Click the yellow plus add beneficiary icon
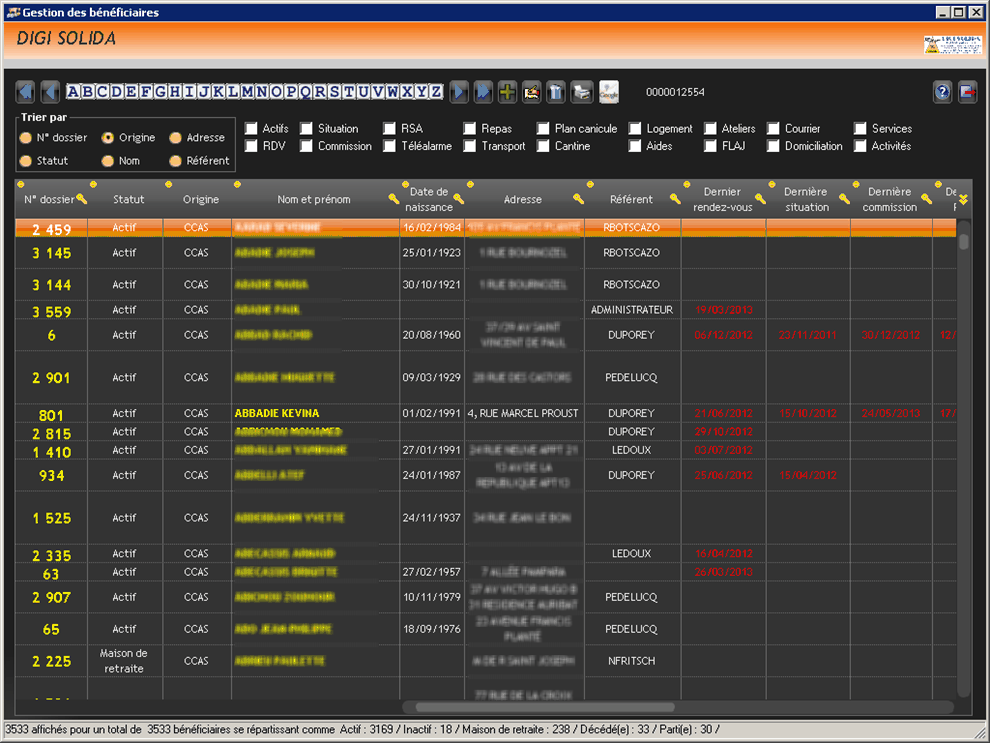Image resolution: width=990 pixels, height=743 pixels. [x=507, y=92]
